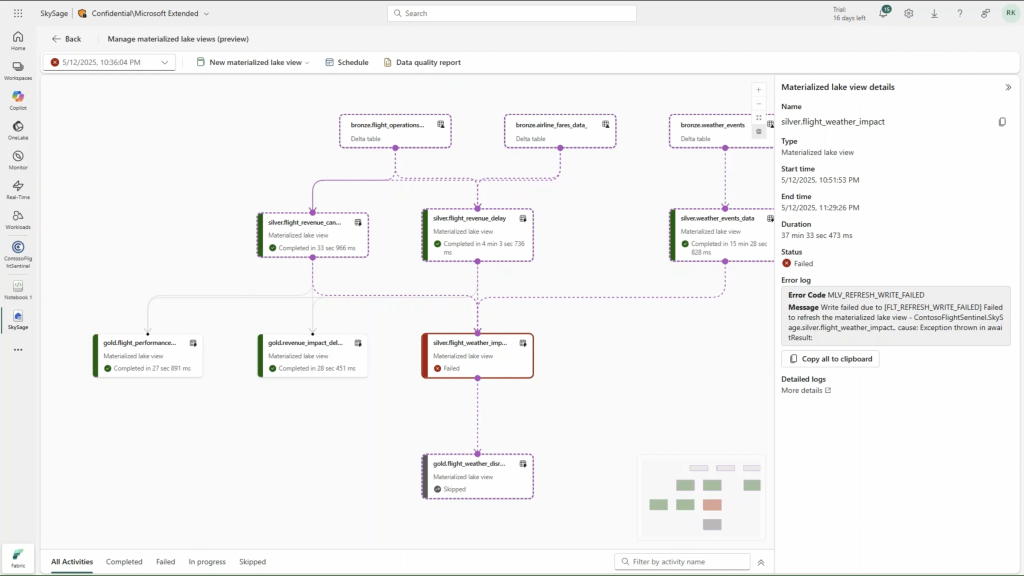Screen dimensions: 1024x576
Task: Click the SkySage breadcrumb in the header
Action: (54, 13)
